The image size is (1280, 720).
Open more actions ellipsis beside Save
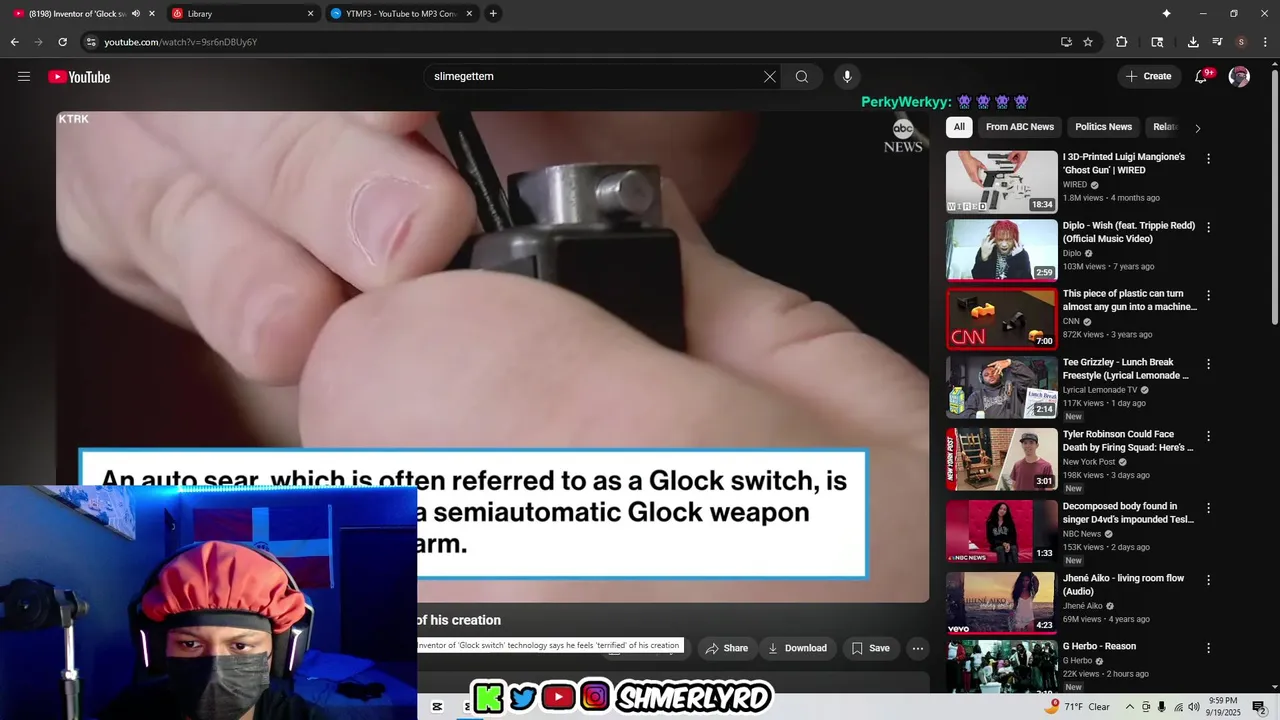tap(917, 648)
